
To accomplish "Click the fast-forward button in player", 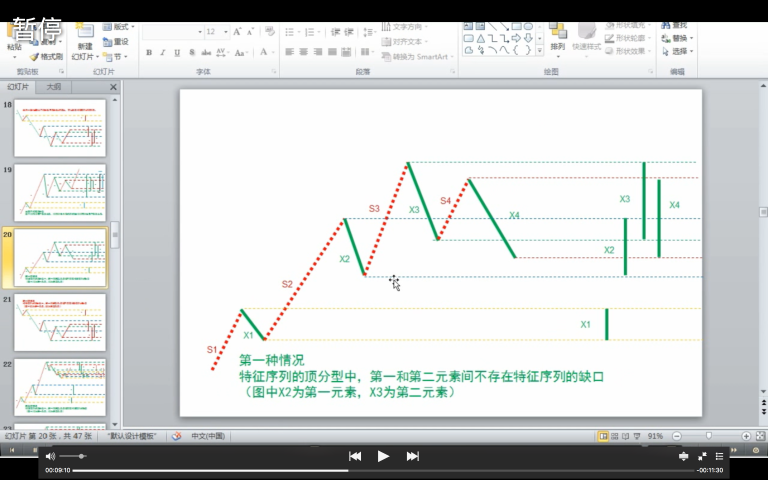I will pos(412,456).
